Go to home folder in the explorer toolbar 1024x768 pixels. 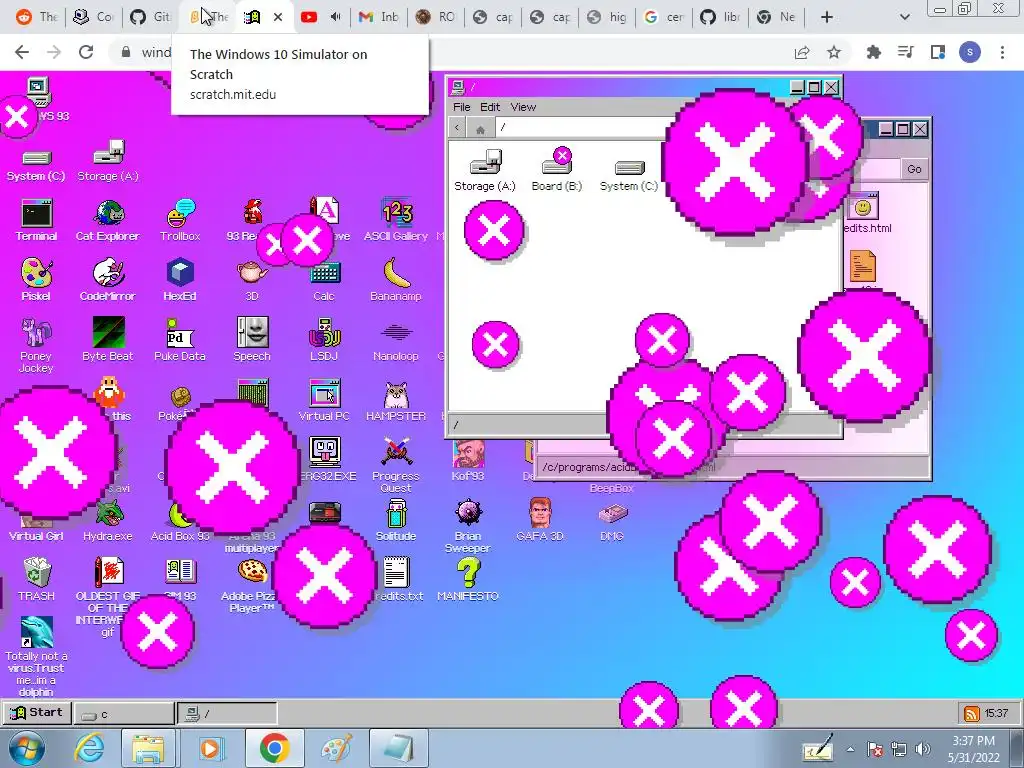pos(481,128)
